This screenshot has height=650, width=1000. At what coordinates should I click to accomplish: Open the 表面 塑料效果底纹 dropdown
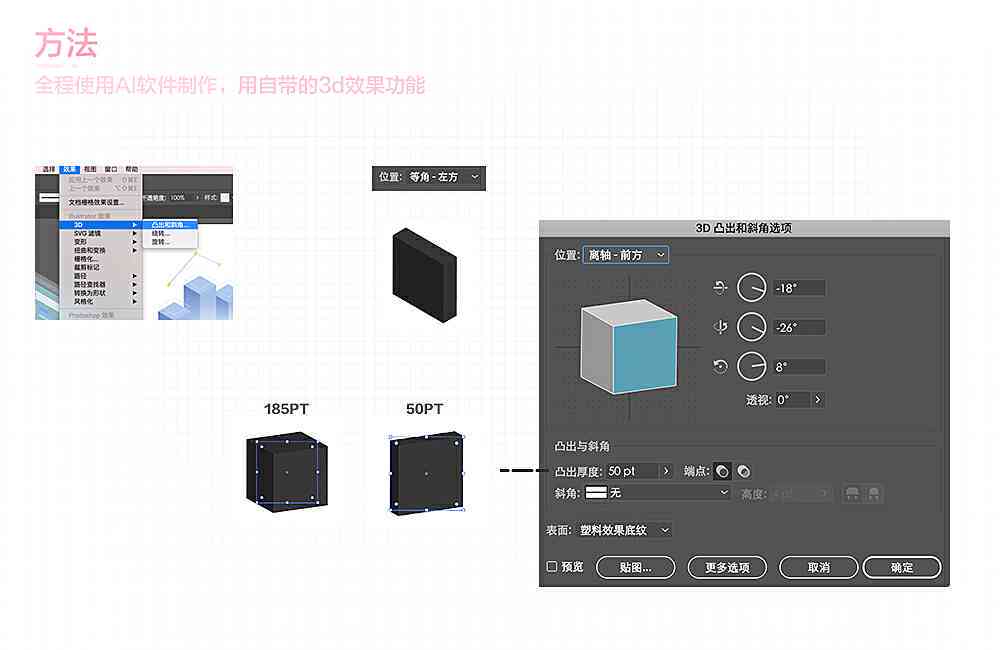coord(625,530)
